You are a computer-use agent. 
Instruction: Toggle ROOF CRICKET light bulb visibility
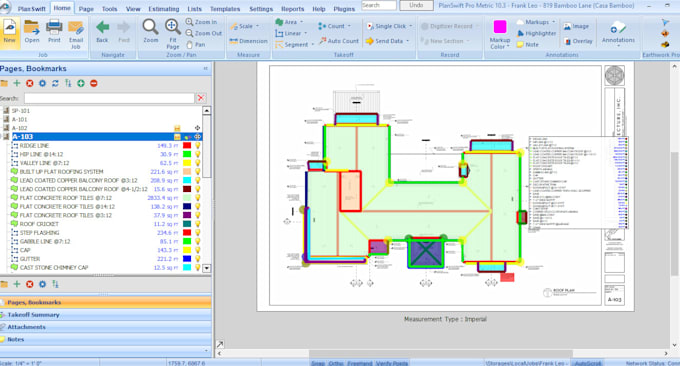tap(198, 224)
